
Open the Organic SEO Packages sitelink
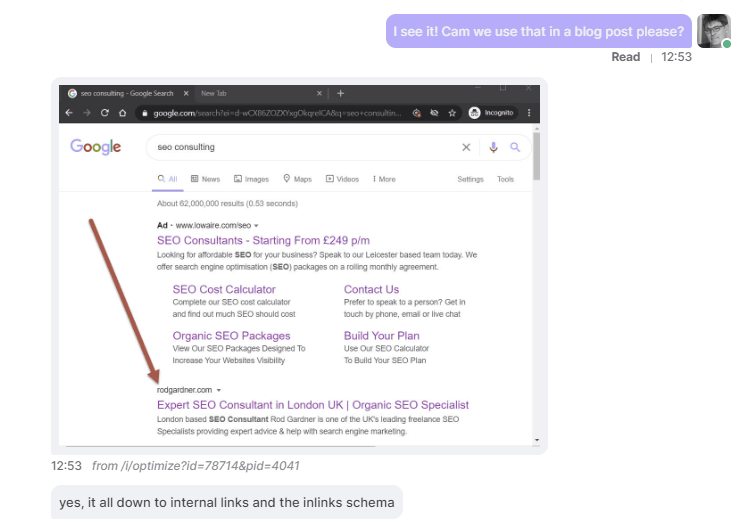[x=231, y=336]
